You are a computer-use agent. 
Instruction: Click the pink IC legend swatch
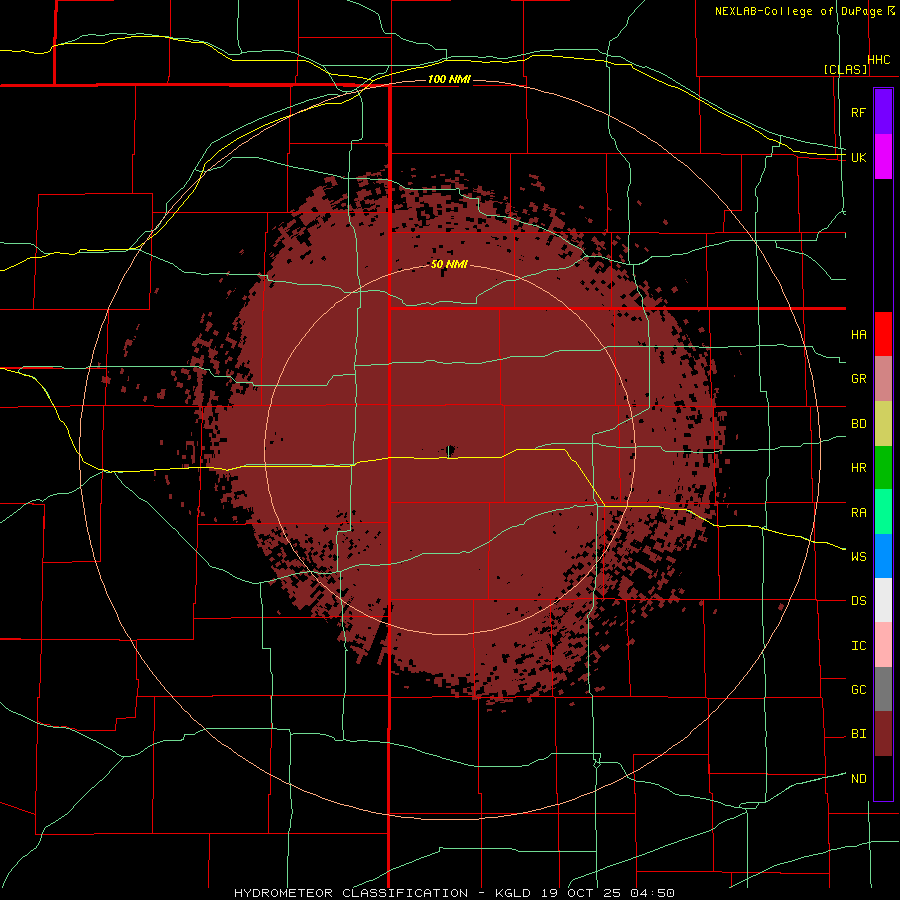tap(883, 645)
